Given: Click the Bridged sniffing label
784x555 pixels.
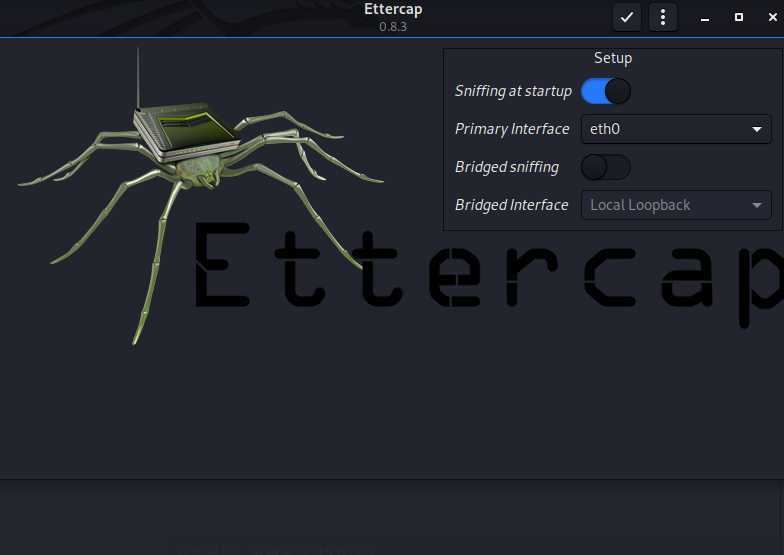Looking at the screenshot, I should (507, 167).
